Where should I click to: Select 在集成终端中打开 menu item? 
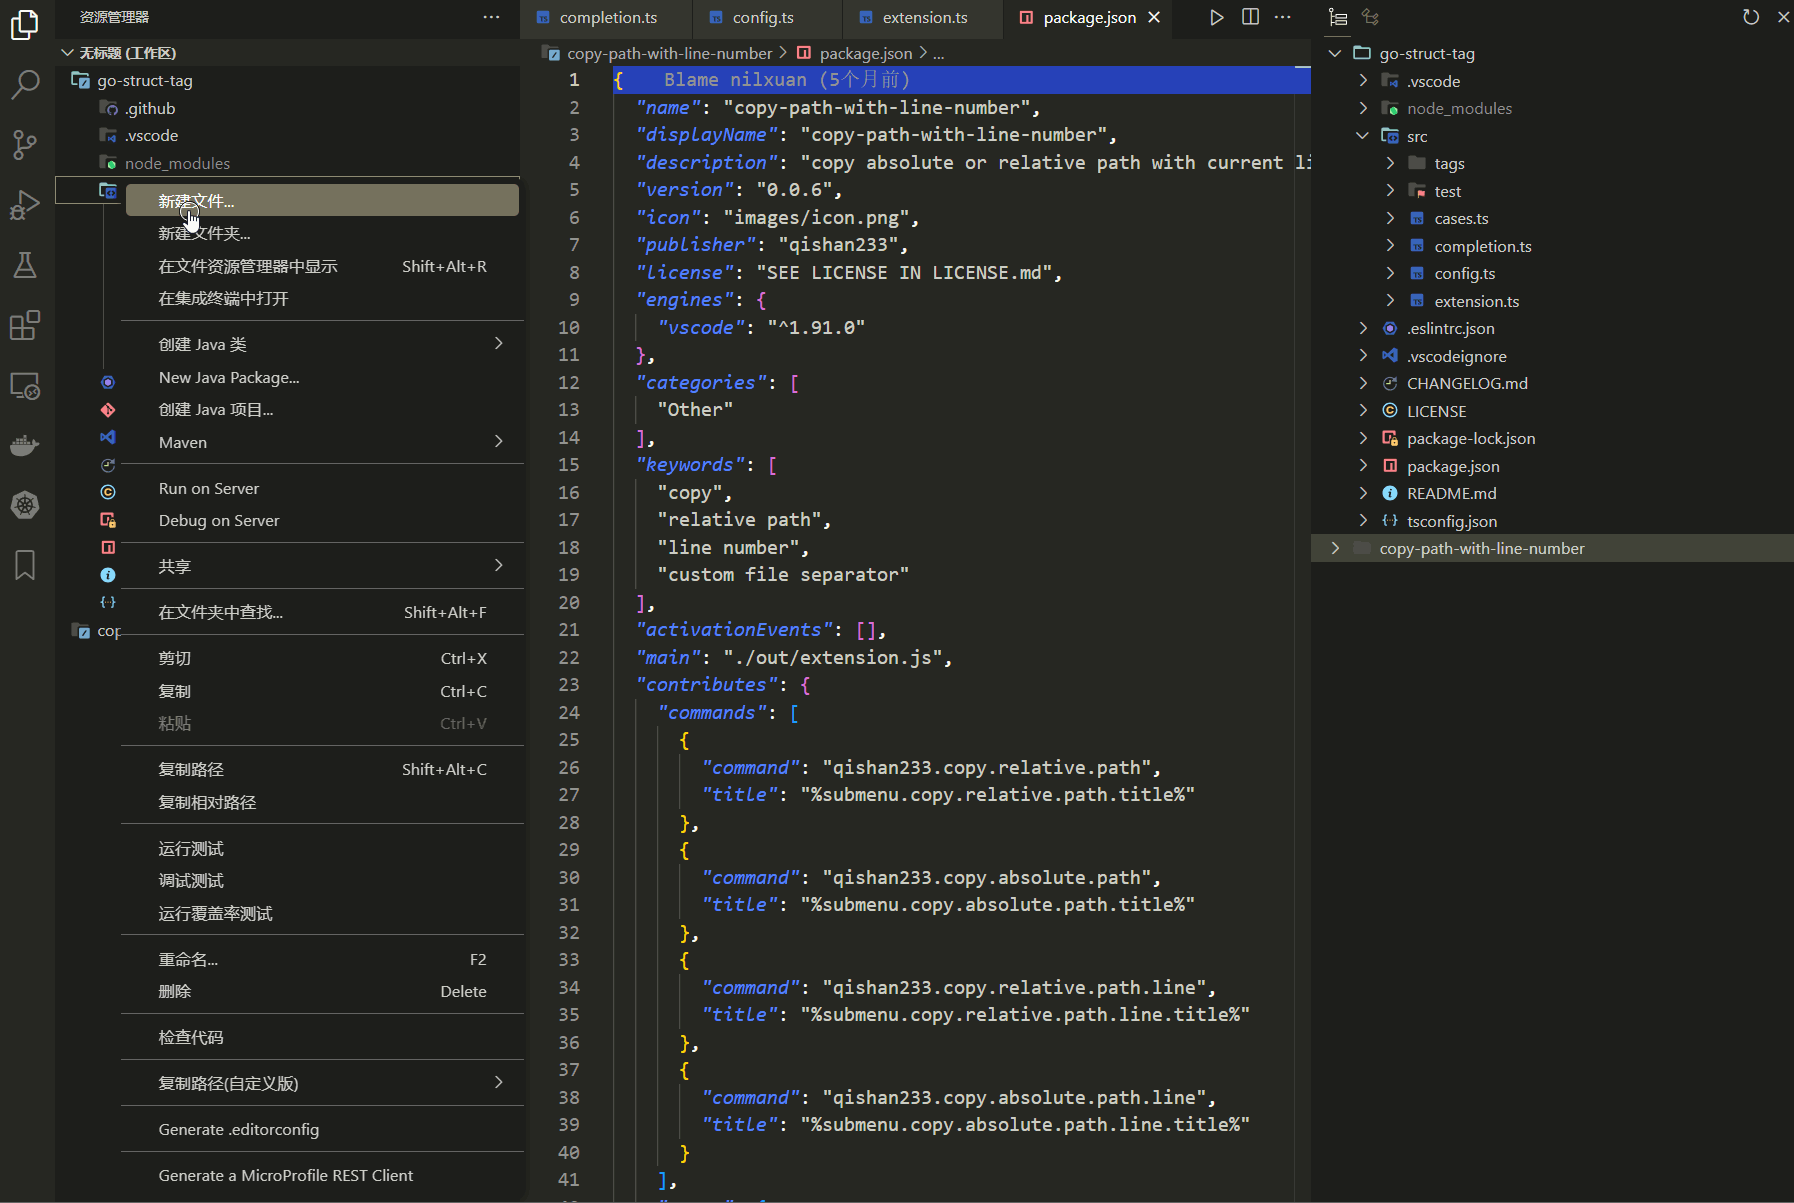(x=322, y=298)
